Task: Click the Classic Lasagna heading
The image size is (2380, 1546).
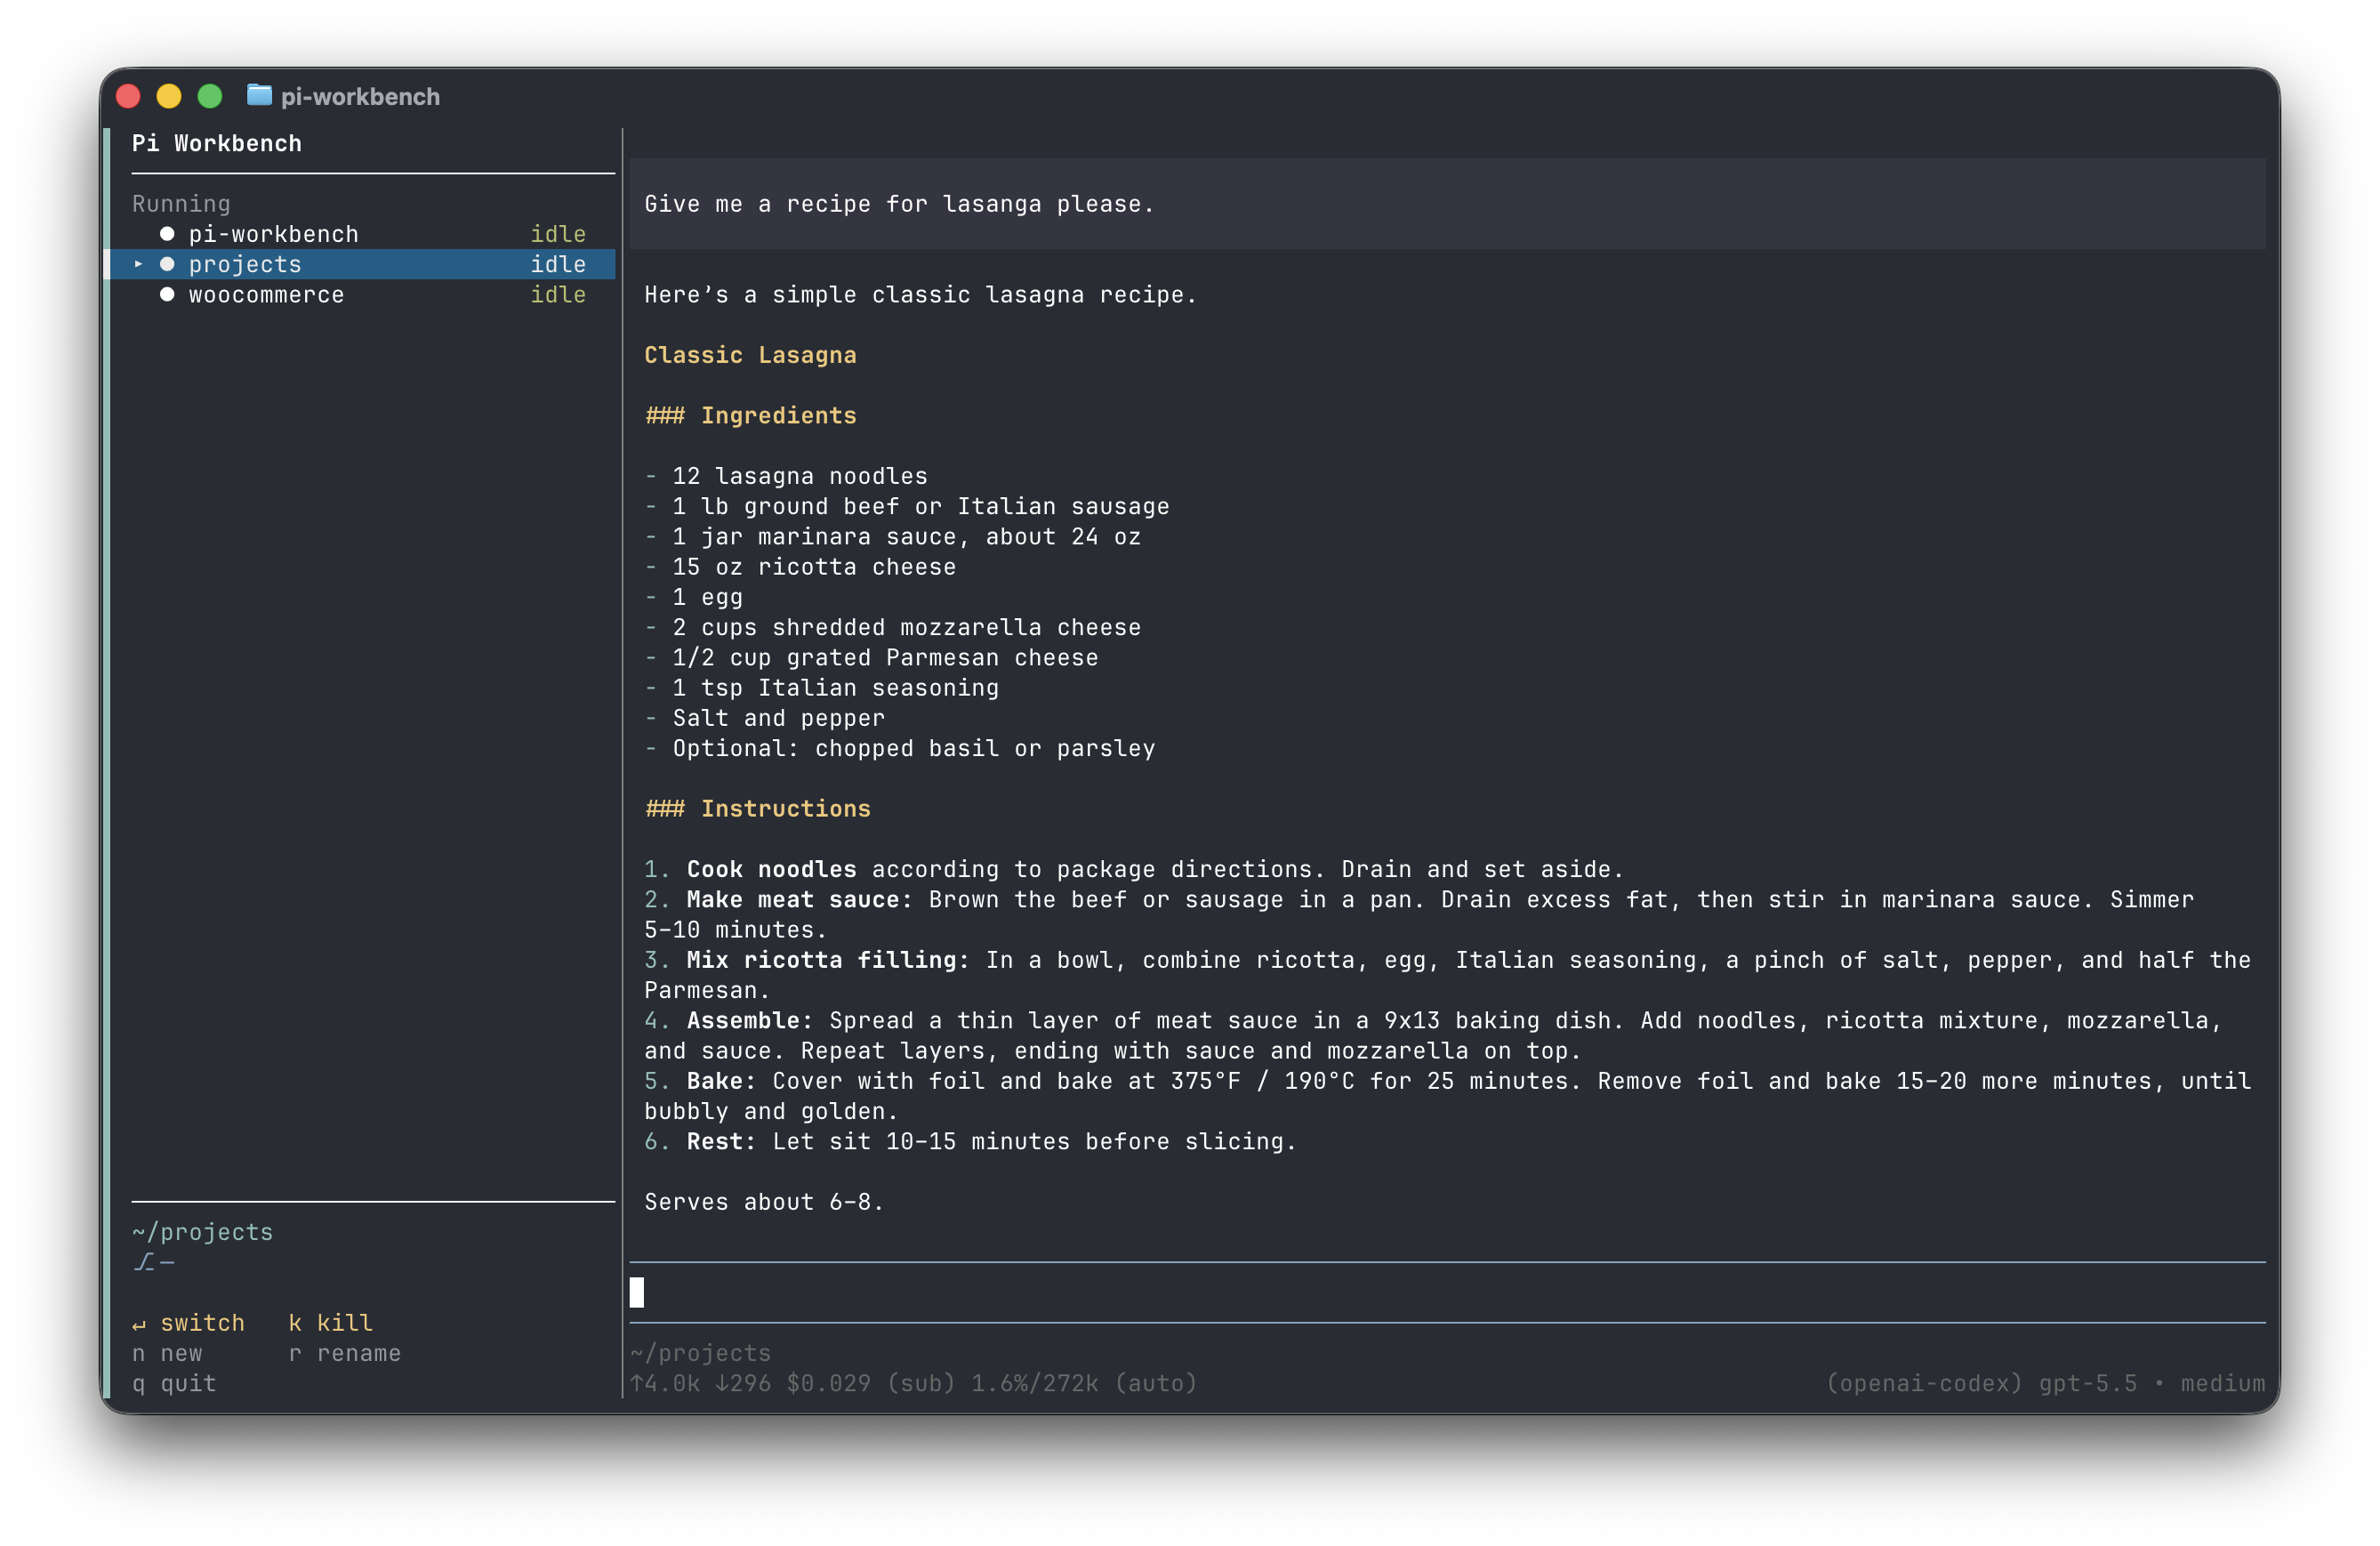Action: click(750, 355)
